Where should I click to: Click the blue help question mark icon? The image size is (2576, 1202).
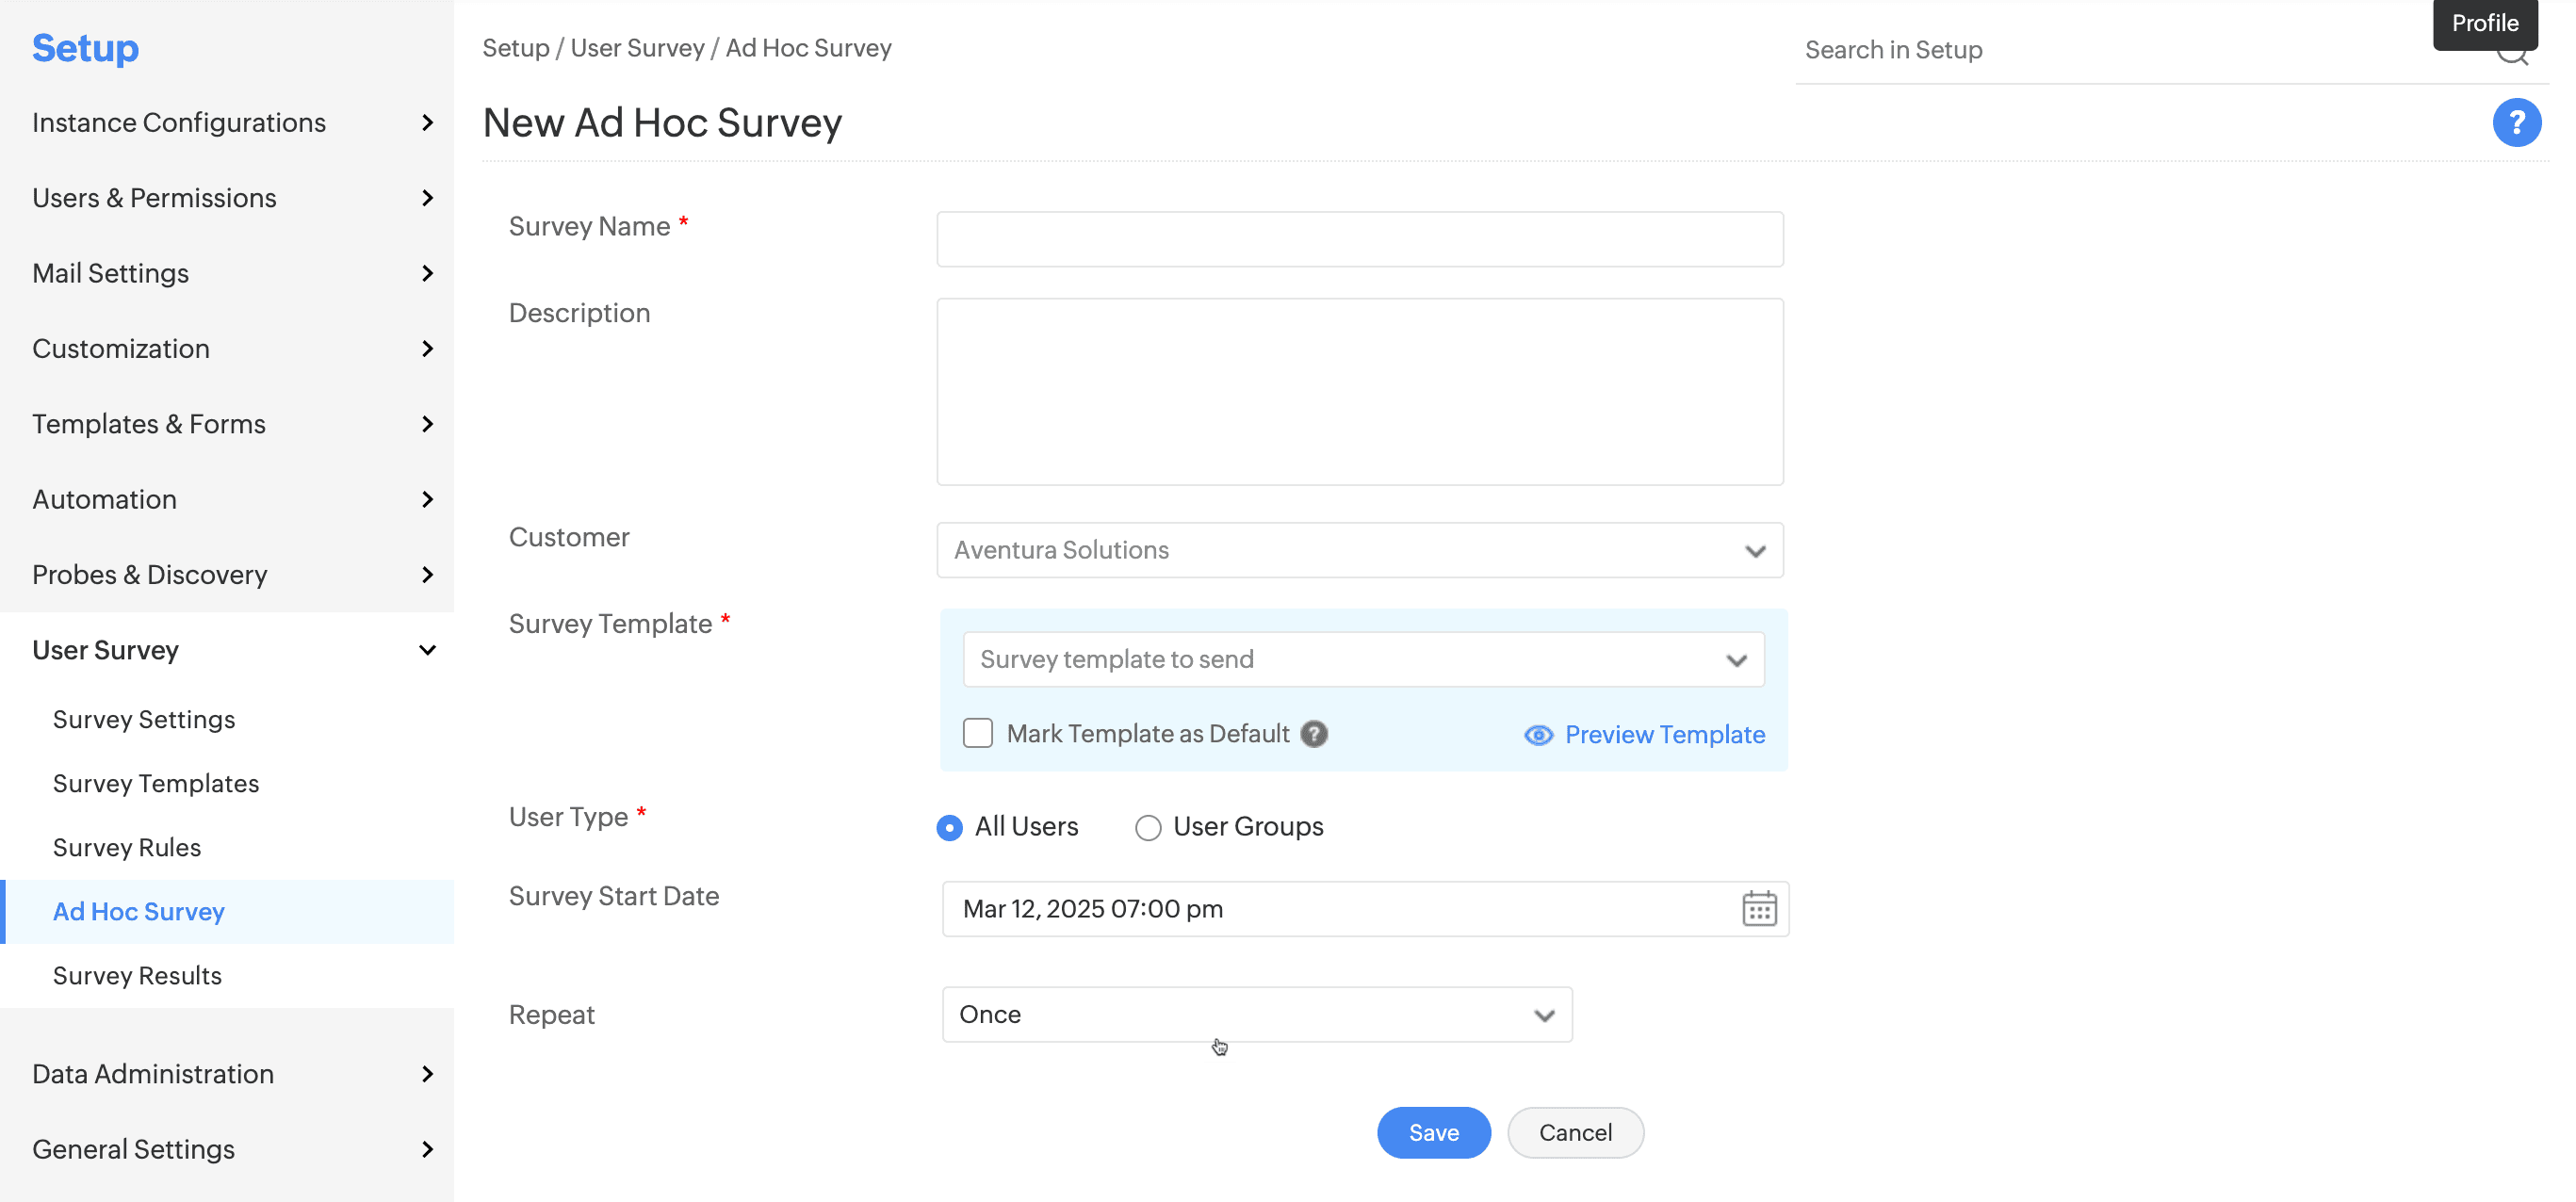tap(2516, 123)
